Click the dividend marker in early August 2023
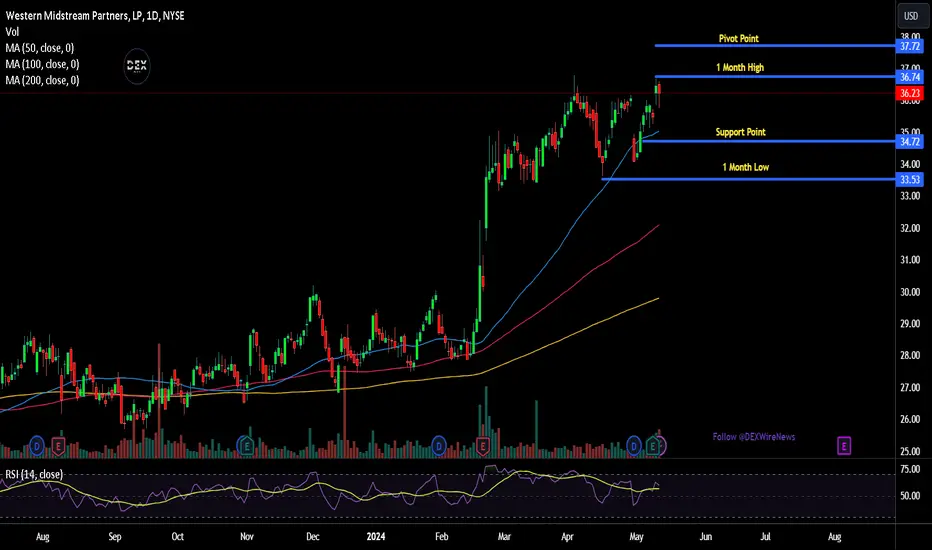932x550 pixels. pyautogui.click(x=37, y=445)
